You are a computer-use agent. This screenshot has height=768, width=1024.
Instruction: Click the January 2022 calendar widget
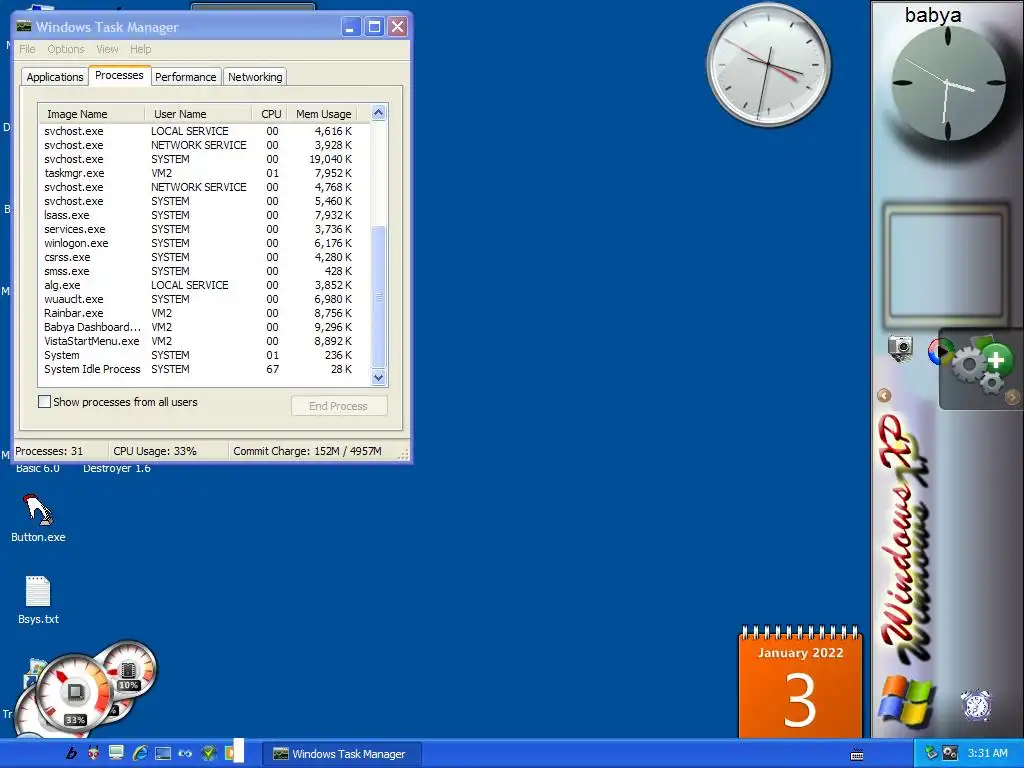800,681
